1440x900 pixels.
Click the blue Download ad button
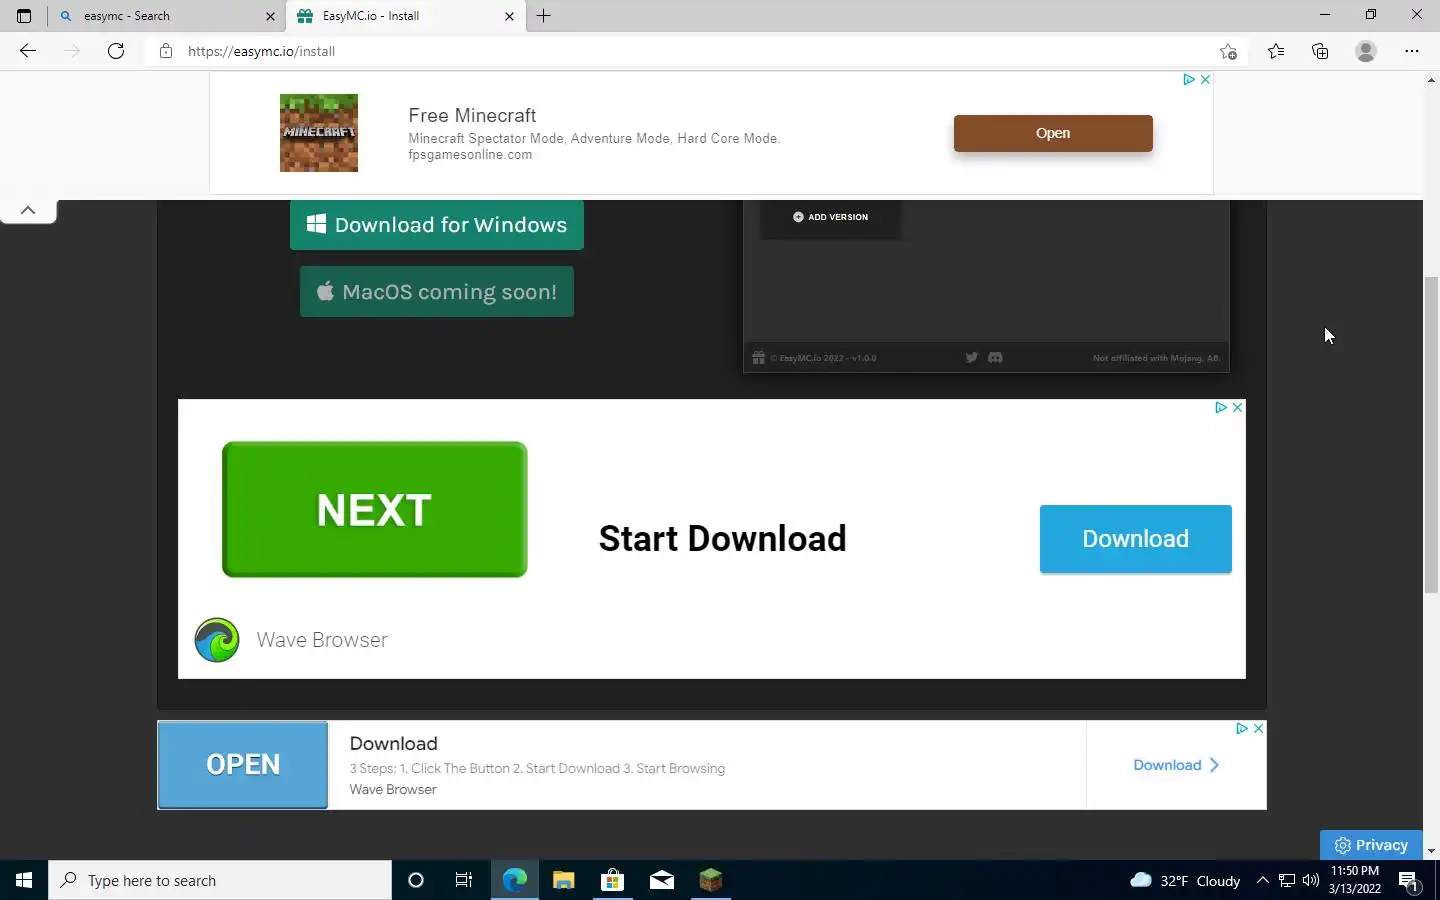1136,539
